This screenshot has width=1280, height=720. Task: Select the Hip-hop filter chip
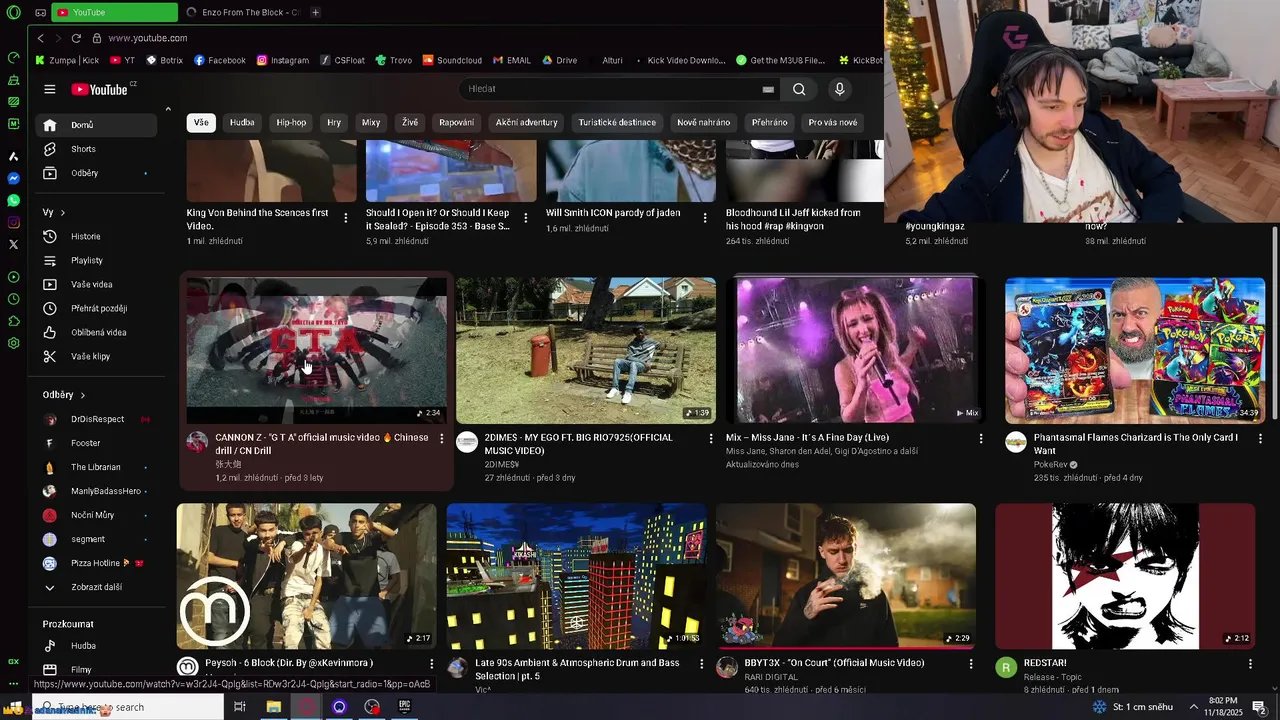(x=291, y=122)
